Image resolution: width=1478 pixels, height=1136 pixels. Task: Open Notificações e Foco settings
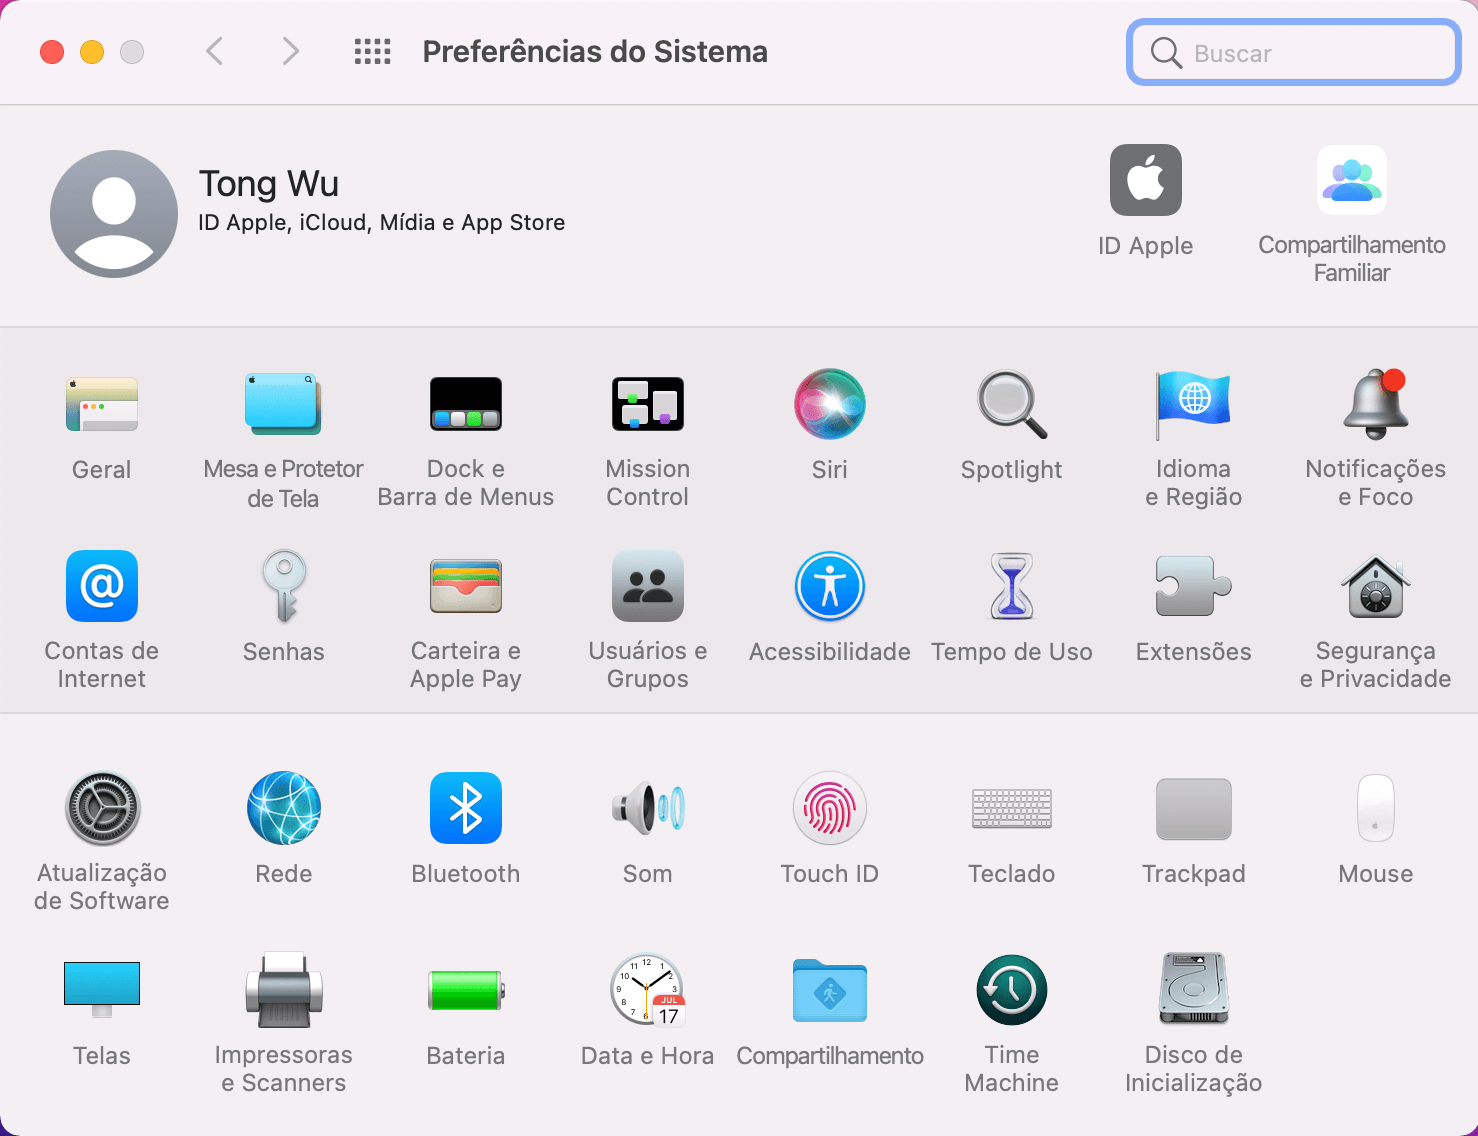point(1375,405)
